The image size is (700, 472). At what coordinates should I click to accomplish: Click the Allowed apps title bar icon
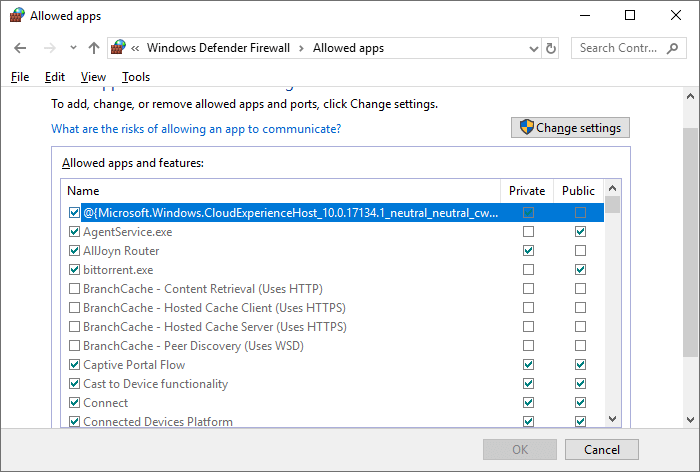coord(16,16)
